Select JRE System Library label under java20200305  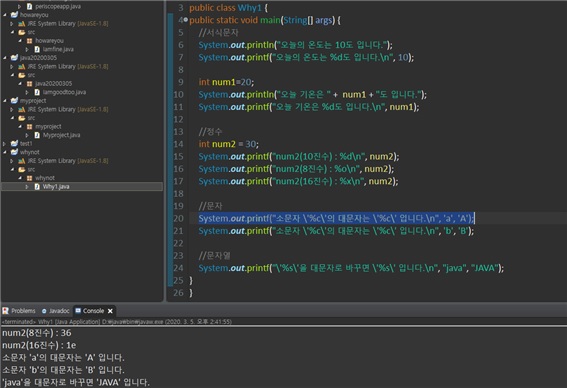click(68, 67)
